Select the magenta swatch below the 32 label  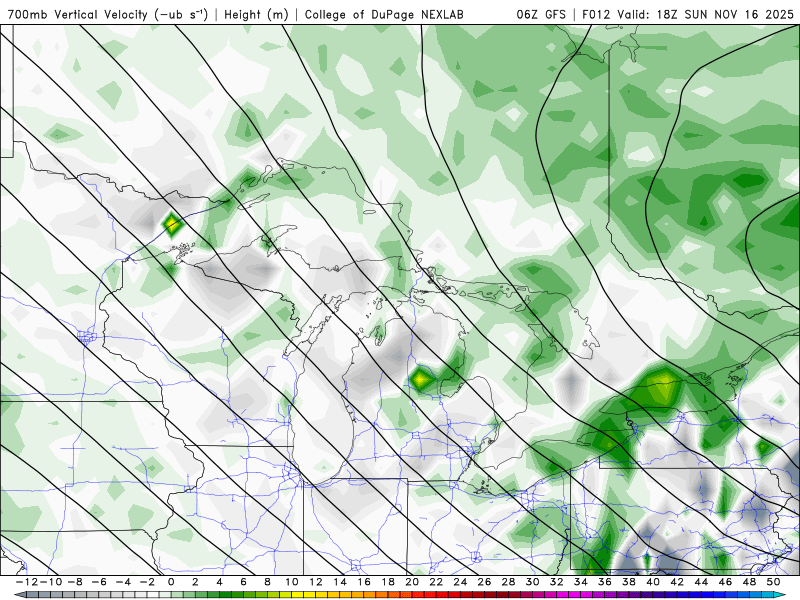(x=560, y=595)
